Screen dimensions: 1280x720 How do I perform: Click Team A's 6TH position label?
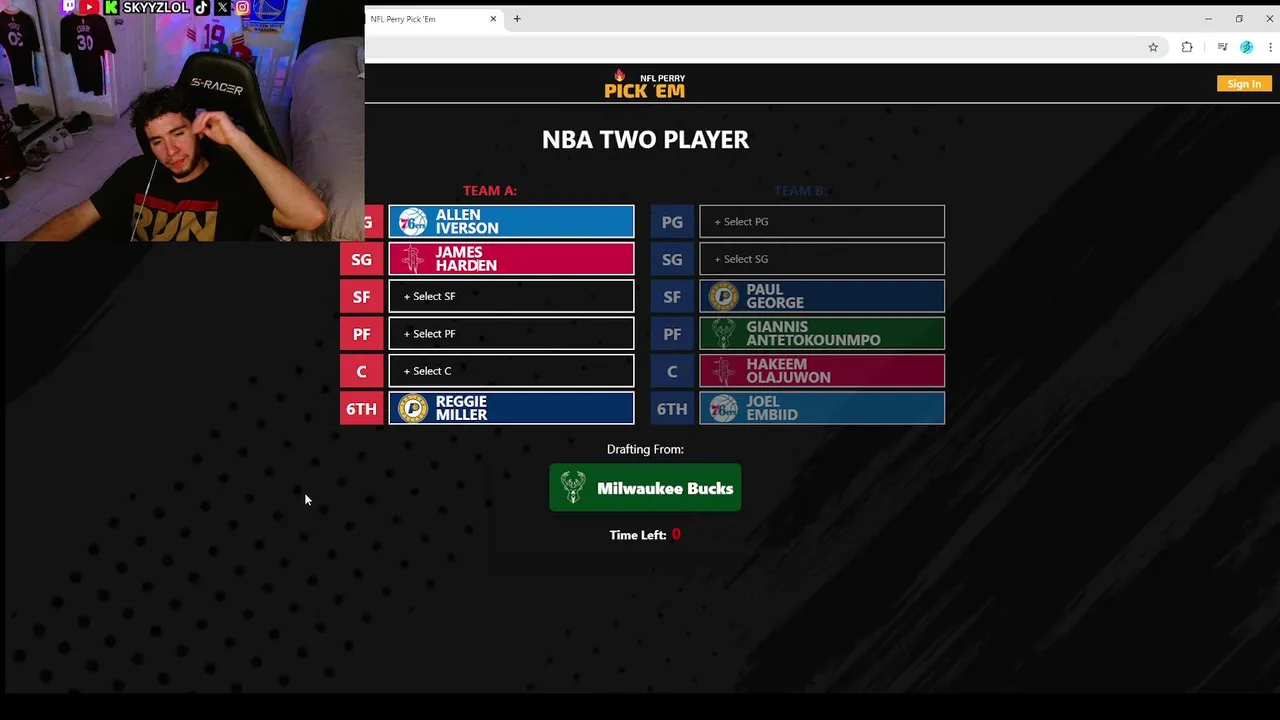(x=362, y=408)
